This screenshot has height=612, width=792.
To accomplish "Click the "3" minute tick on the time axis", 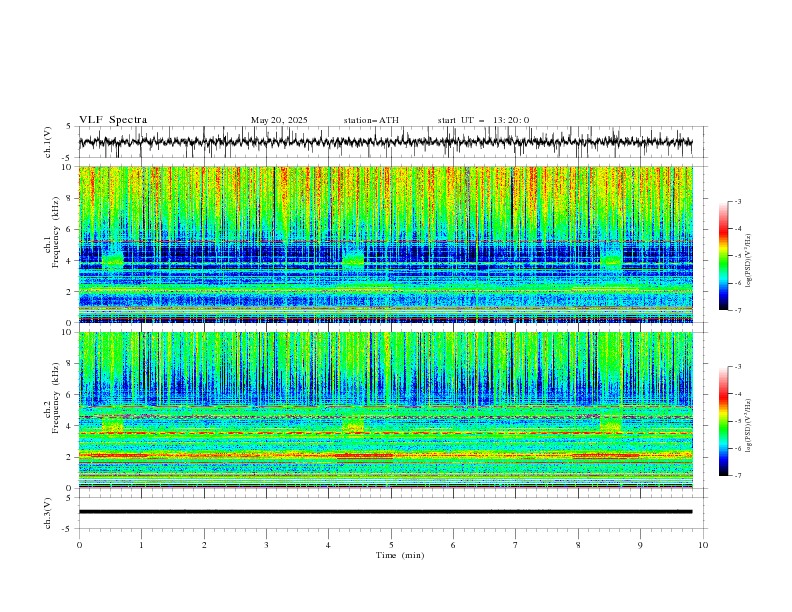I will tap(266, 545).
